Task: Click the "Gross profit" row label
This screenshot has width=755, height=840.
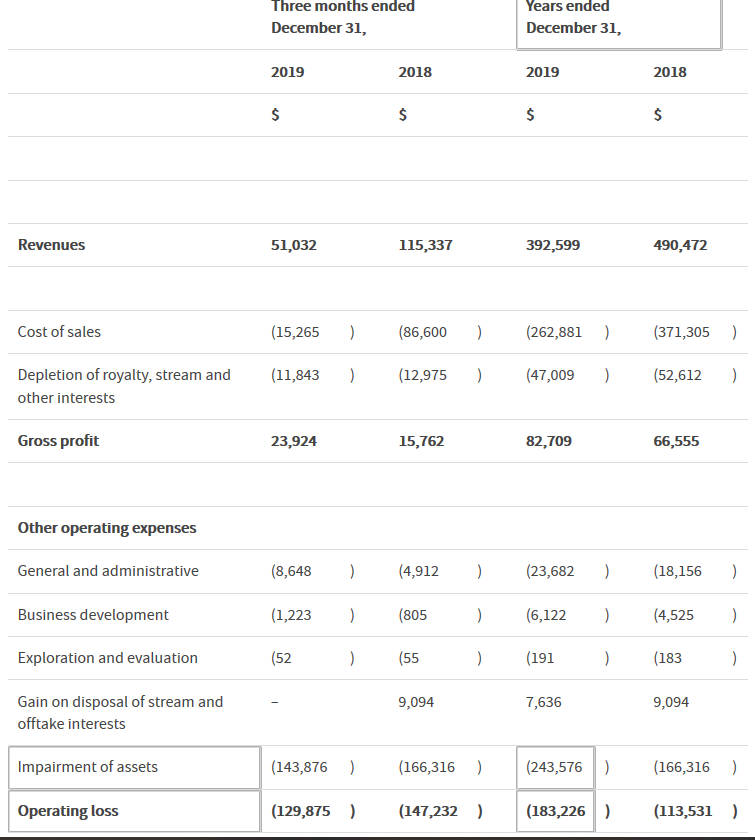Action: tap(58, 441)
